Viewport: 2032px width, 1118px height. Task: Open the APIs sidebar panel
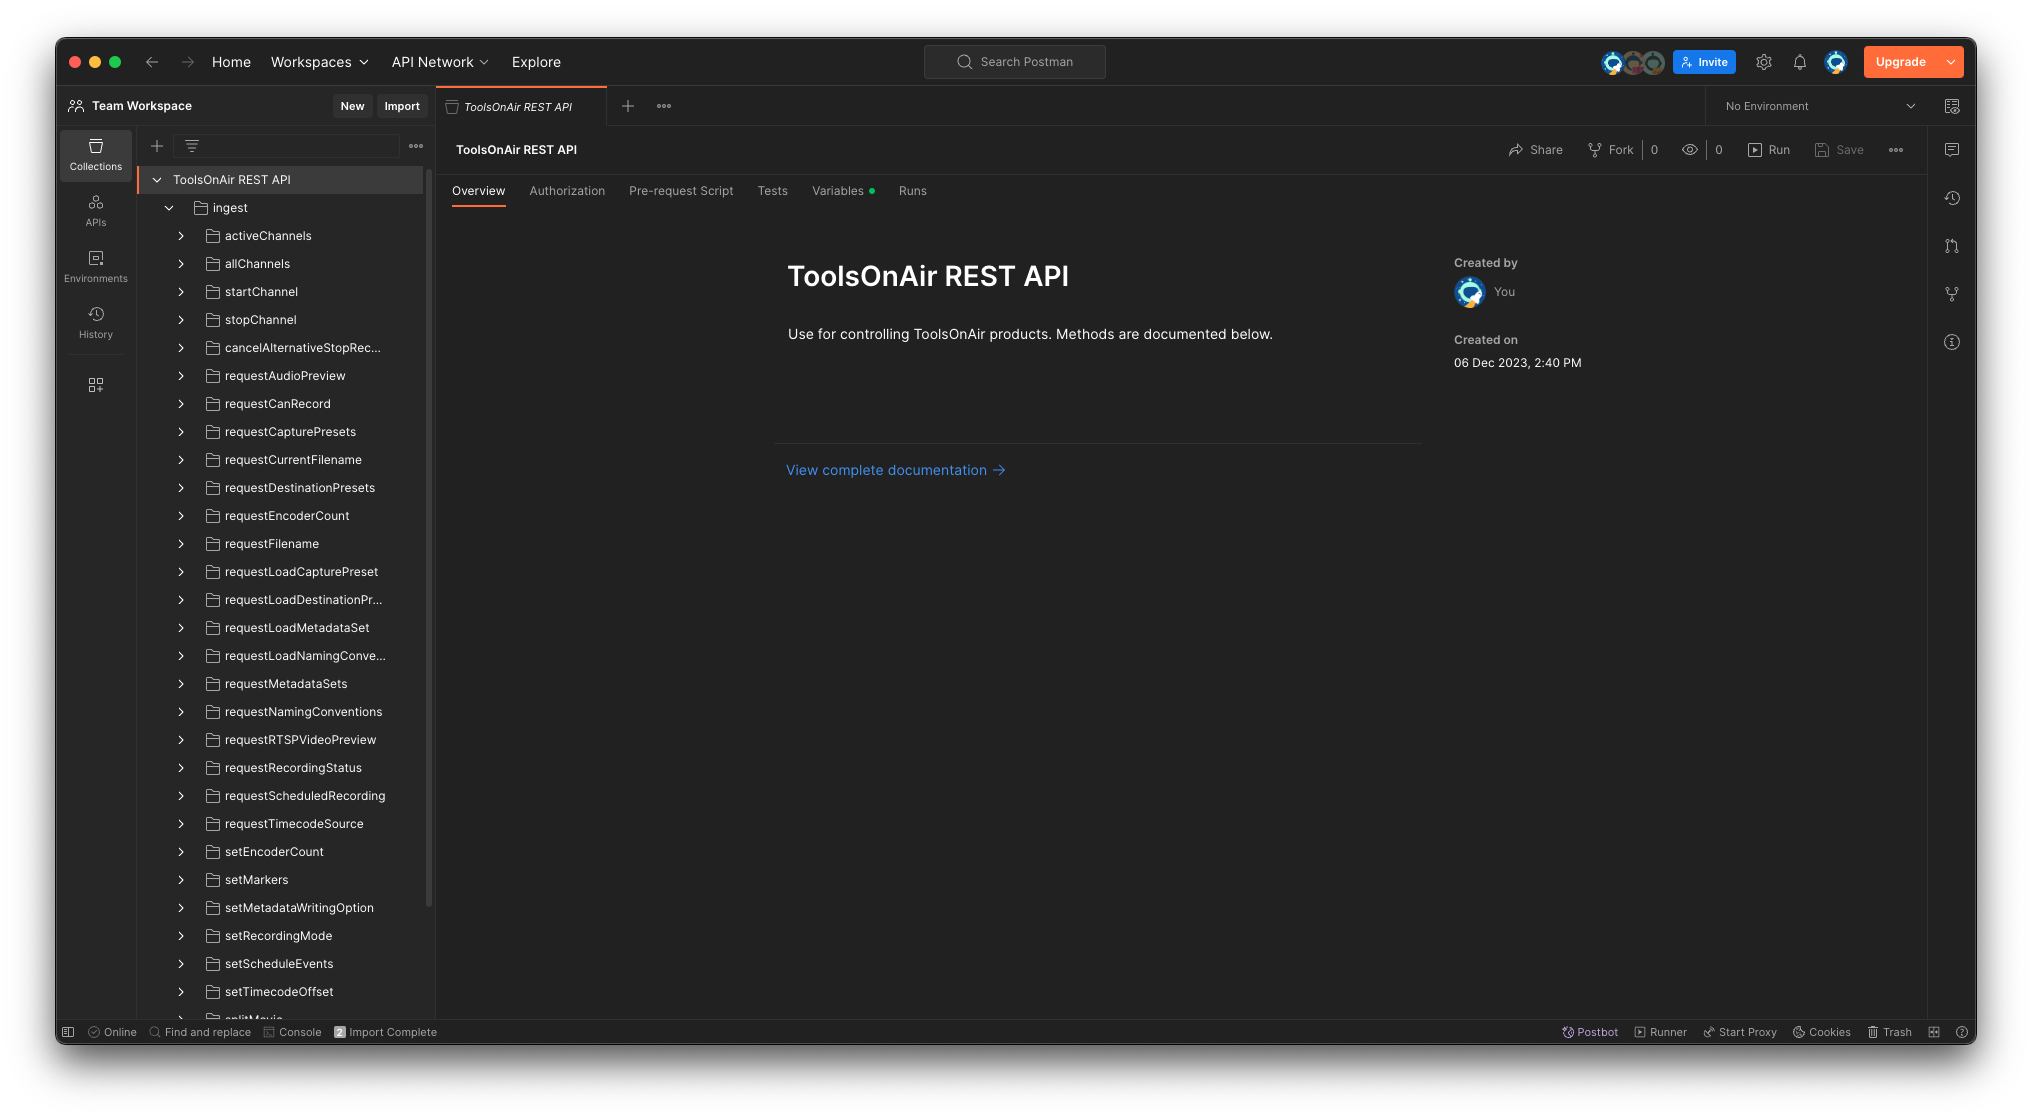point(96,211)
